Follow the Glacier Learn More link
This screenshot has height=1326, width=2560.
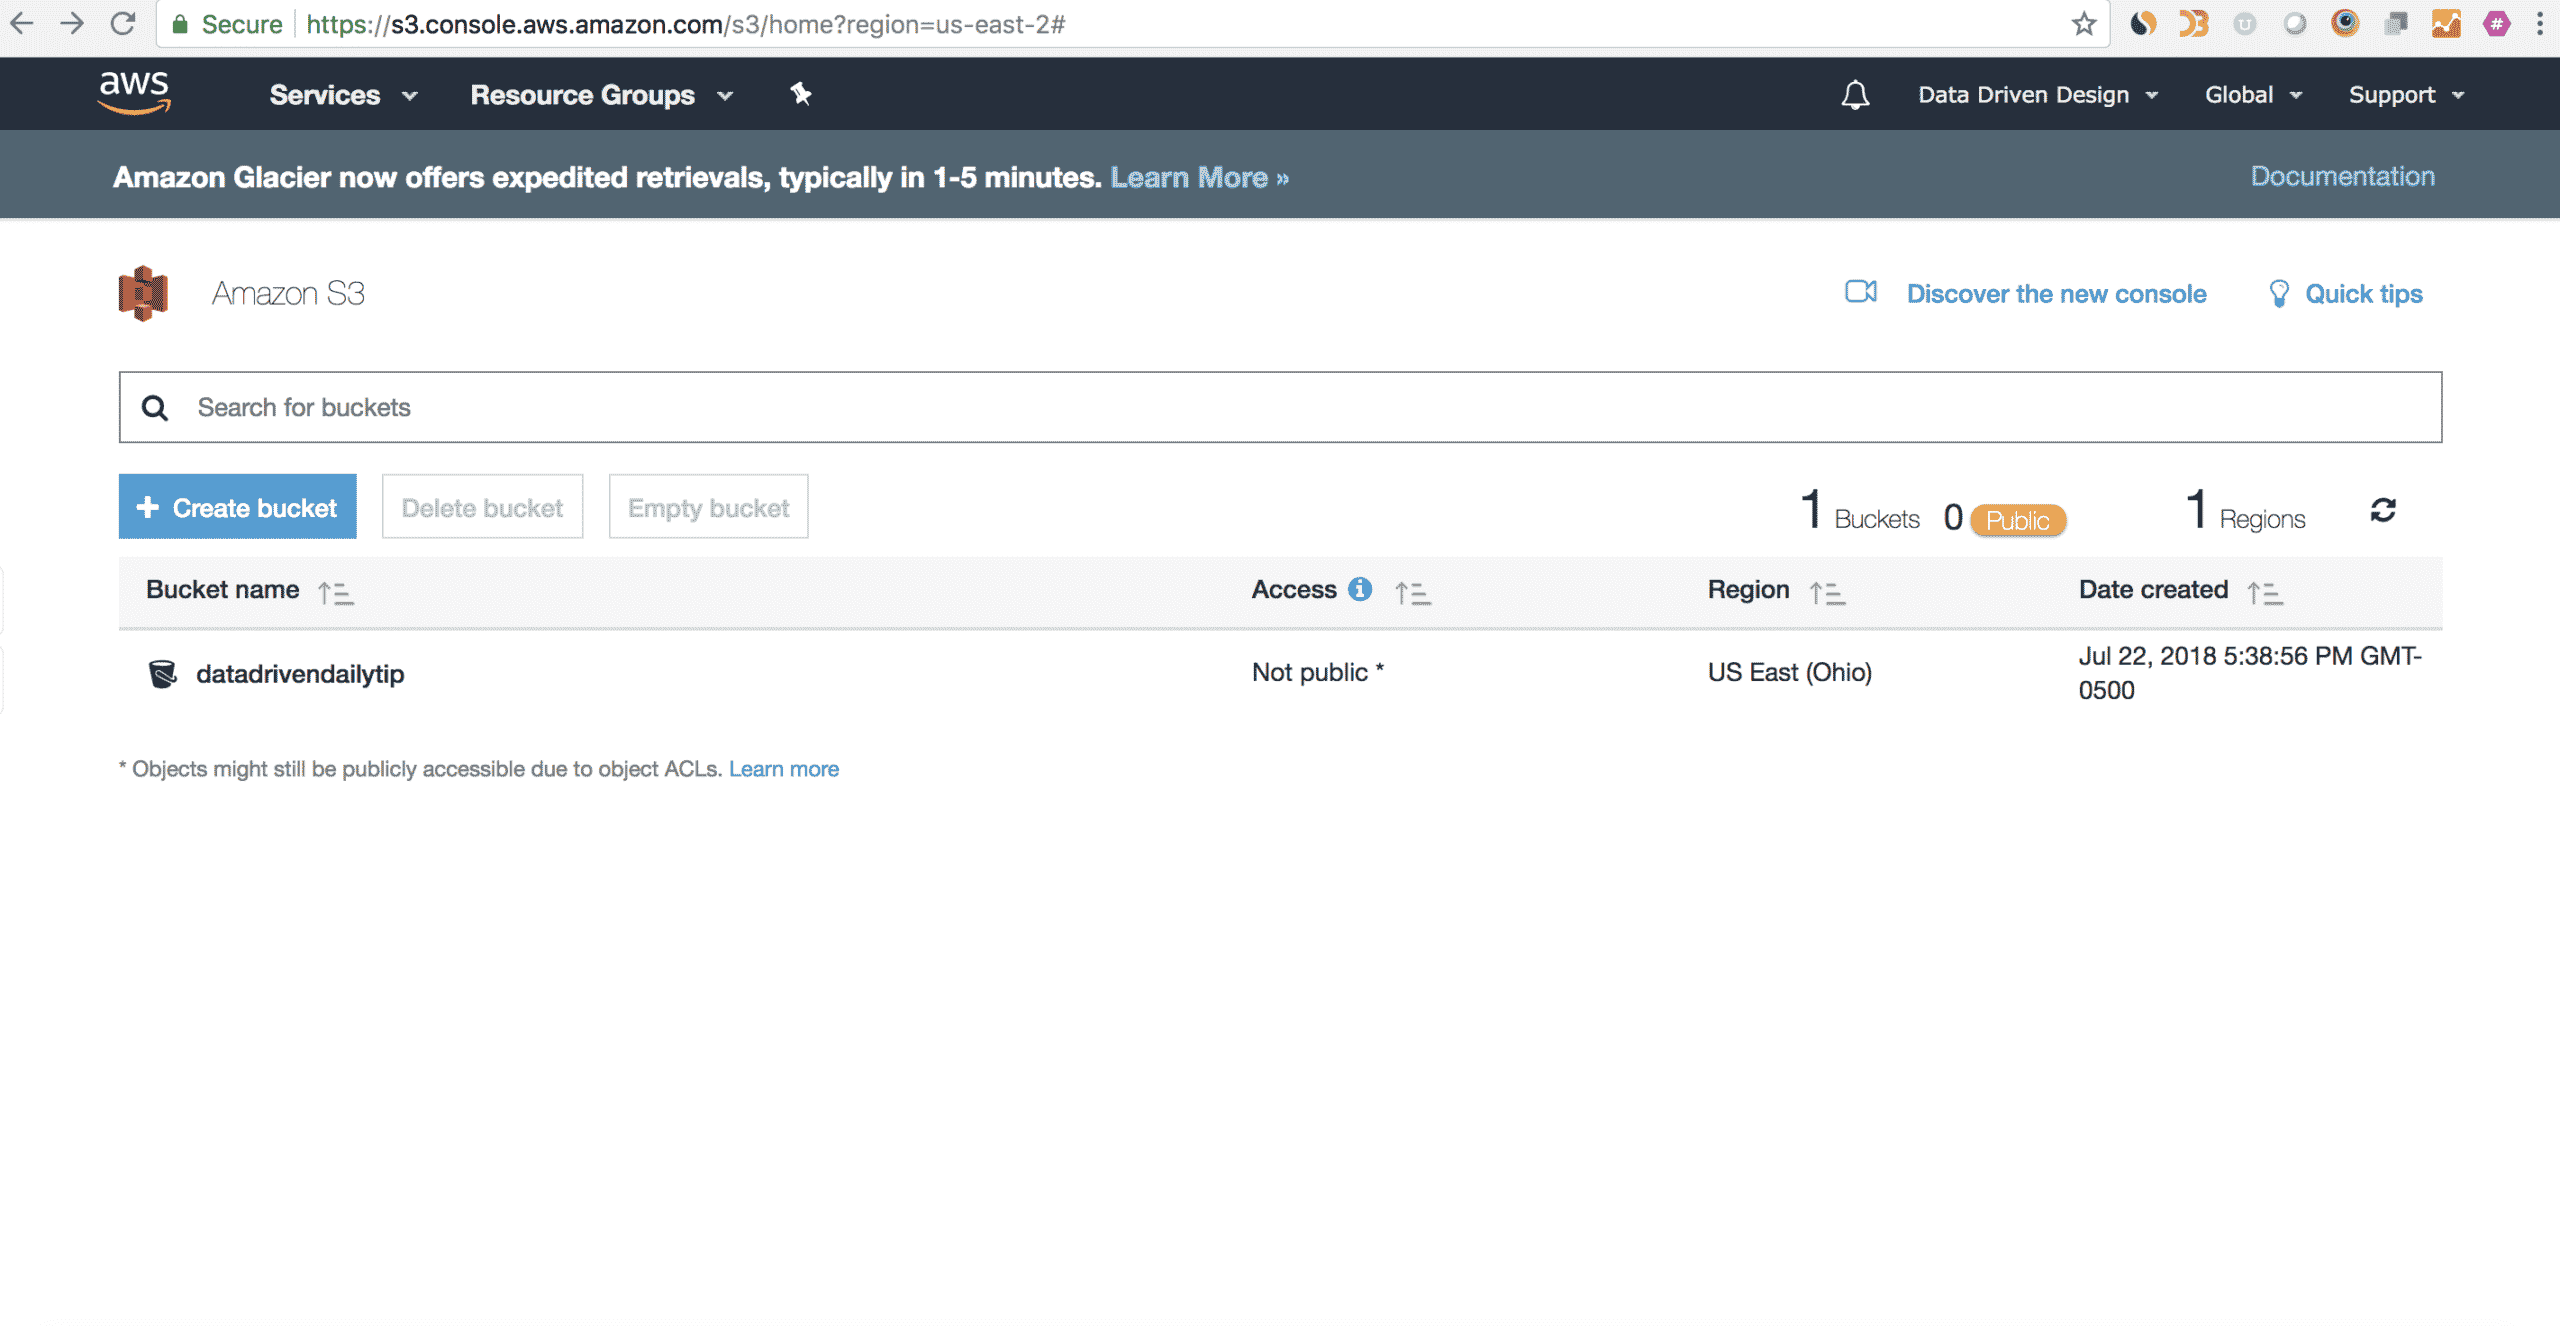point(1199,177)
